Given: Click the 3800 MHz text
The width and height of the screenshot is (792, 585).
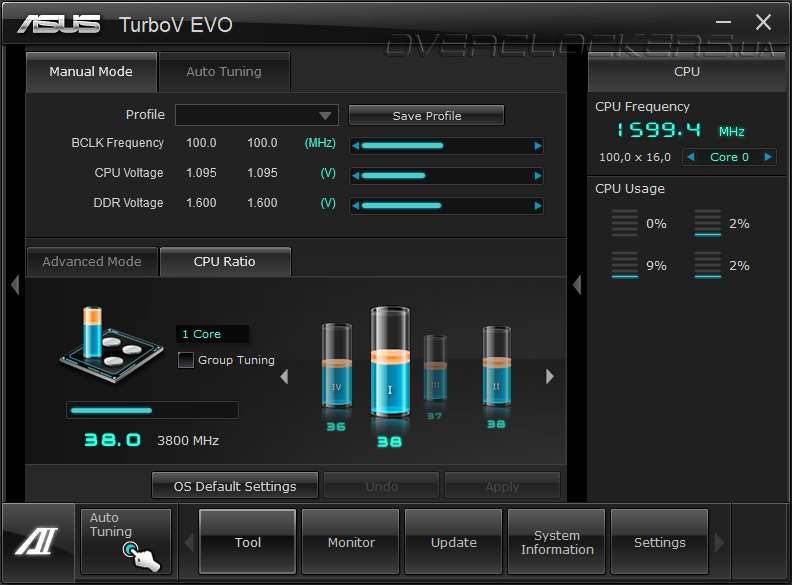Looking at the screenshot, I should (x=188, y=441).
